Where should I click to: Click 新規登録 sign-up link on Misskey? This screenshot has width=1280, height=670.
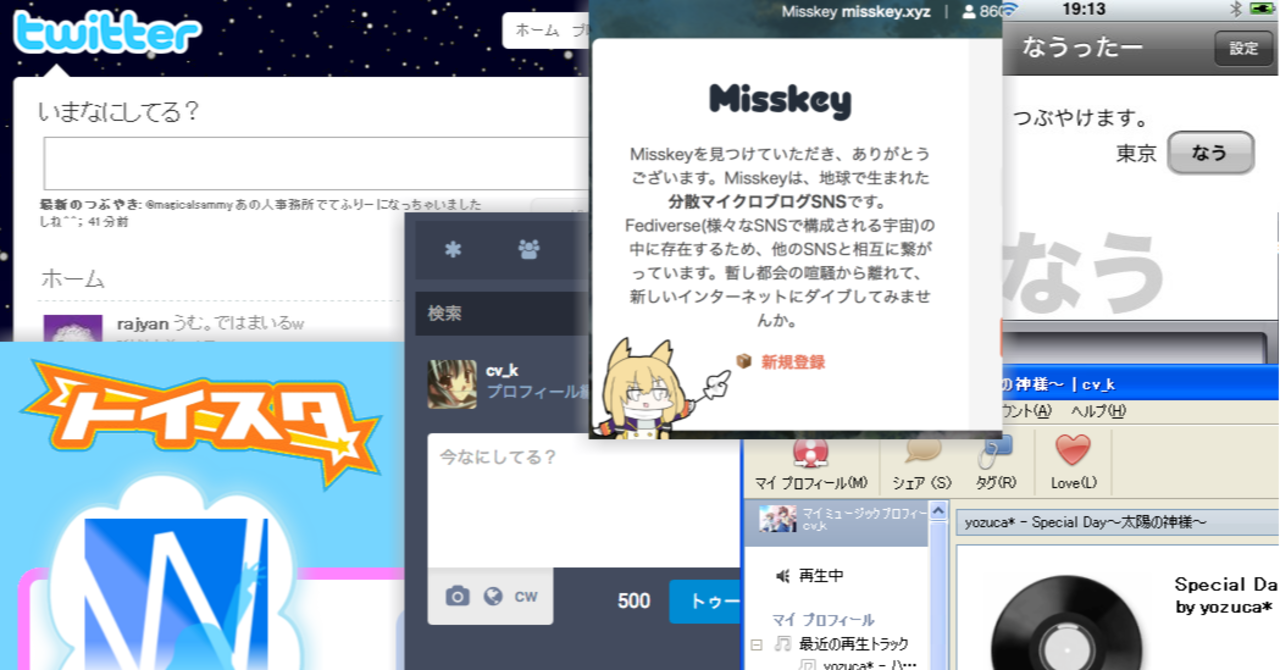[793, 362]
